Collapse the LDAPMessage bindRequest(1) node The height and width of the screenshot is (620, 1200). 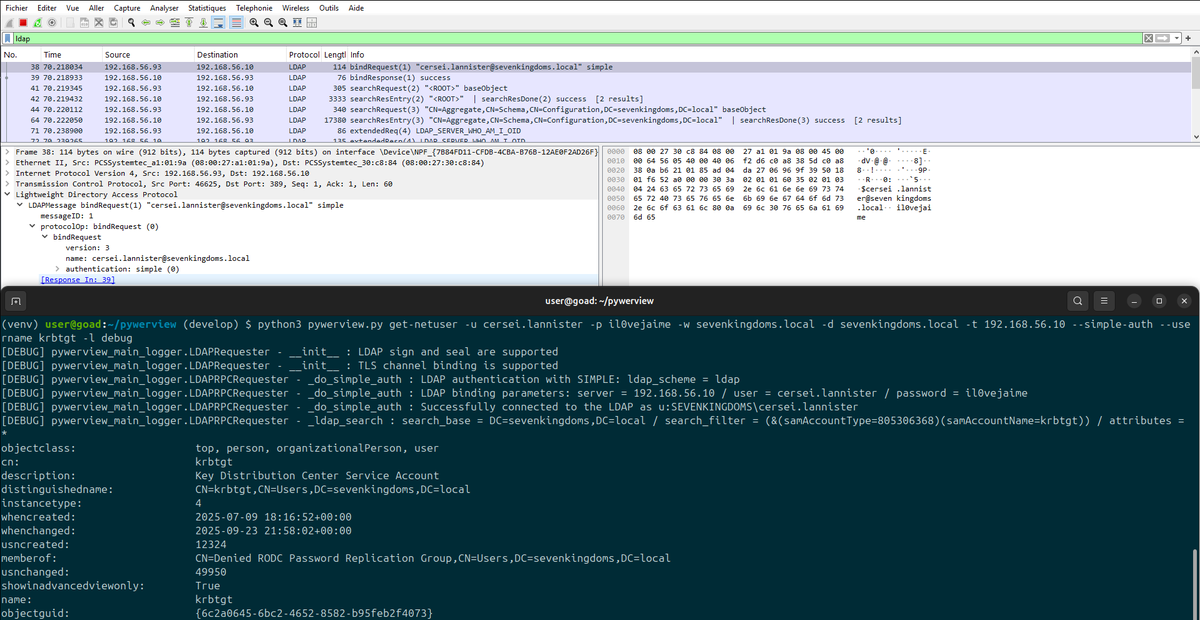19,205
